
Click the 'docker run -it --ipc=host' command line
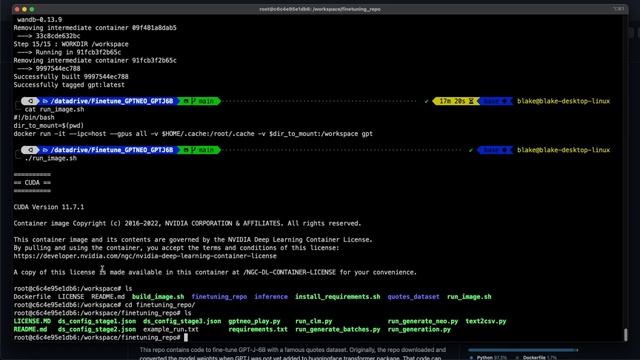193,133
